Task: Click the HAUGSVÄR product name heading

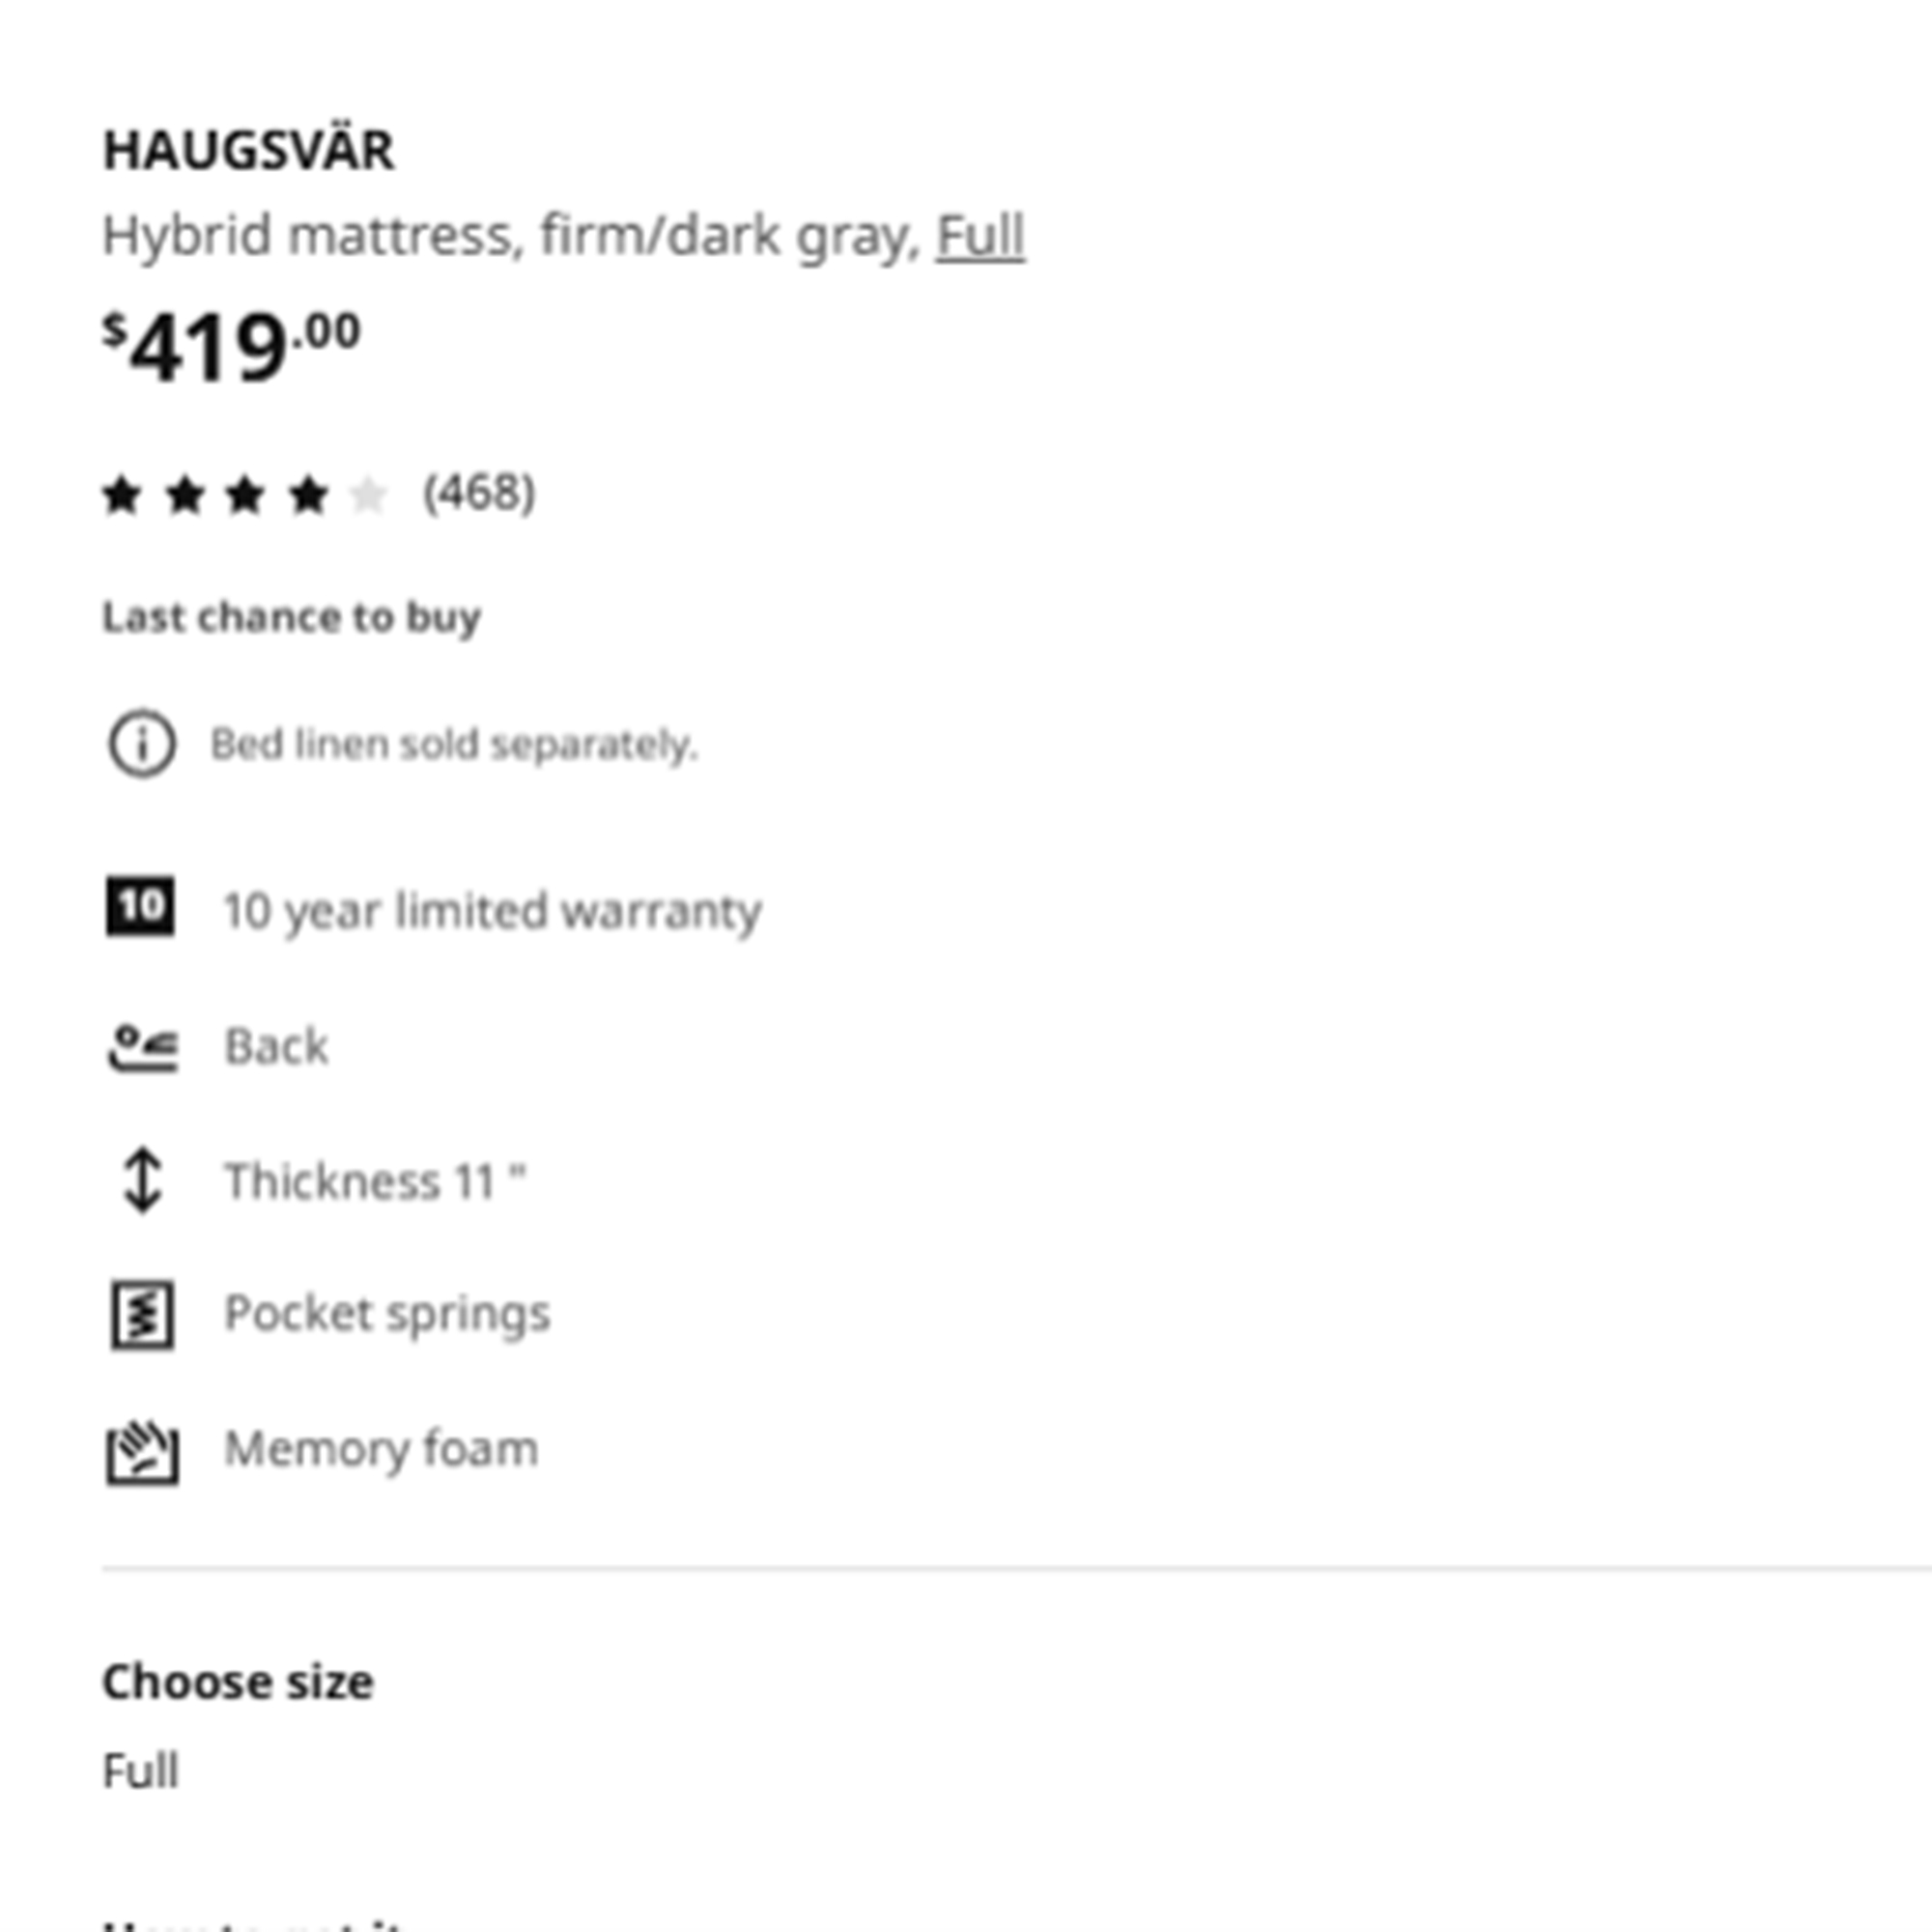Action: tap(248, 151)
